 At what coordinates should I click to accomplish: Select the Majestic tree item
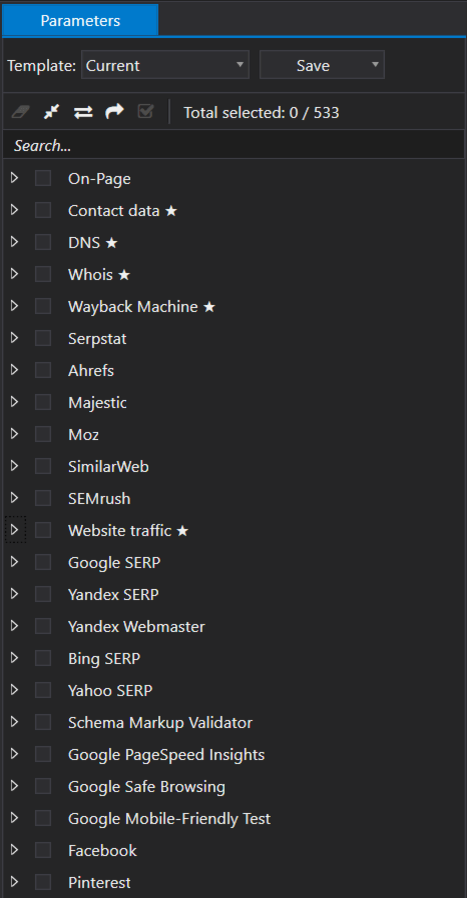97,403
